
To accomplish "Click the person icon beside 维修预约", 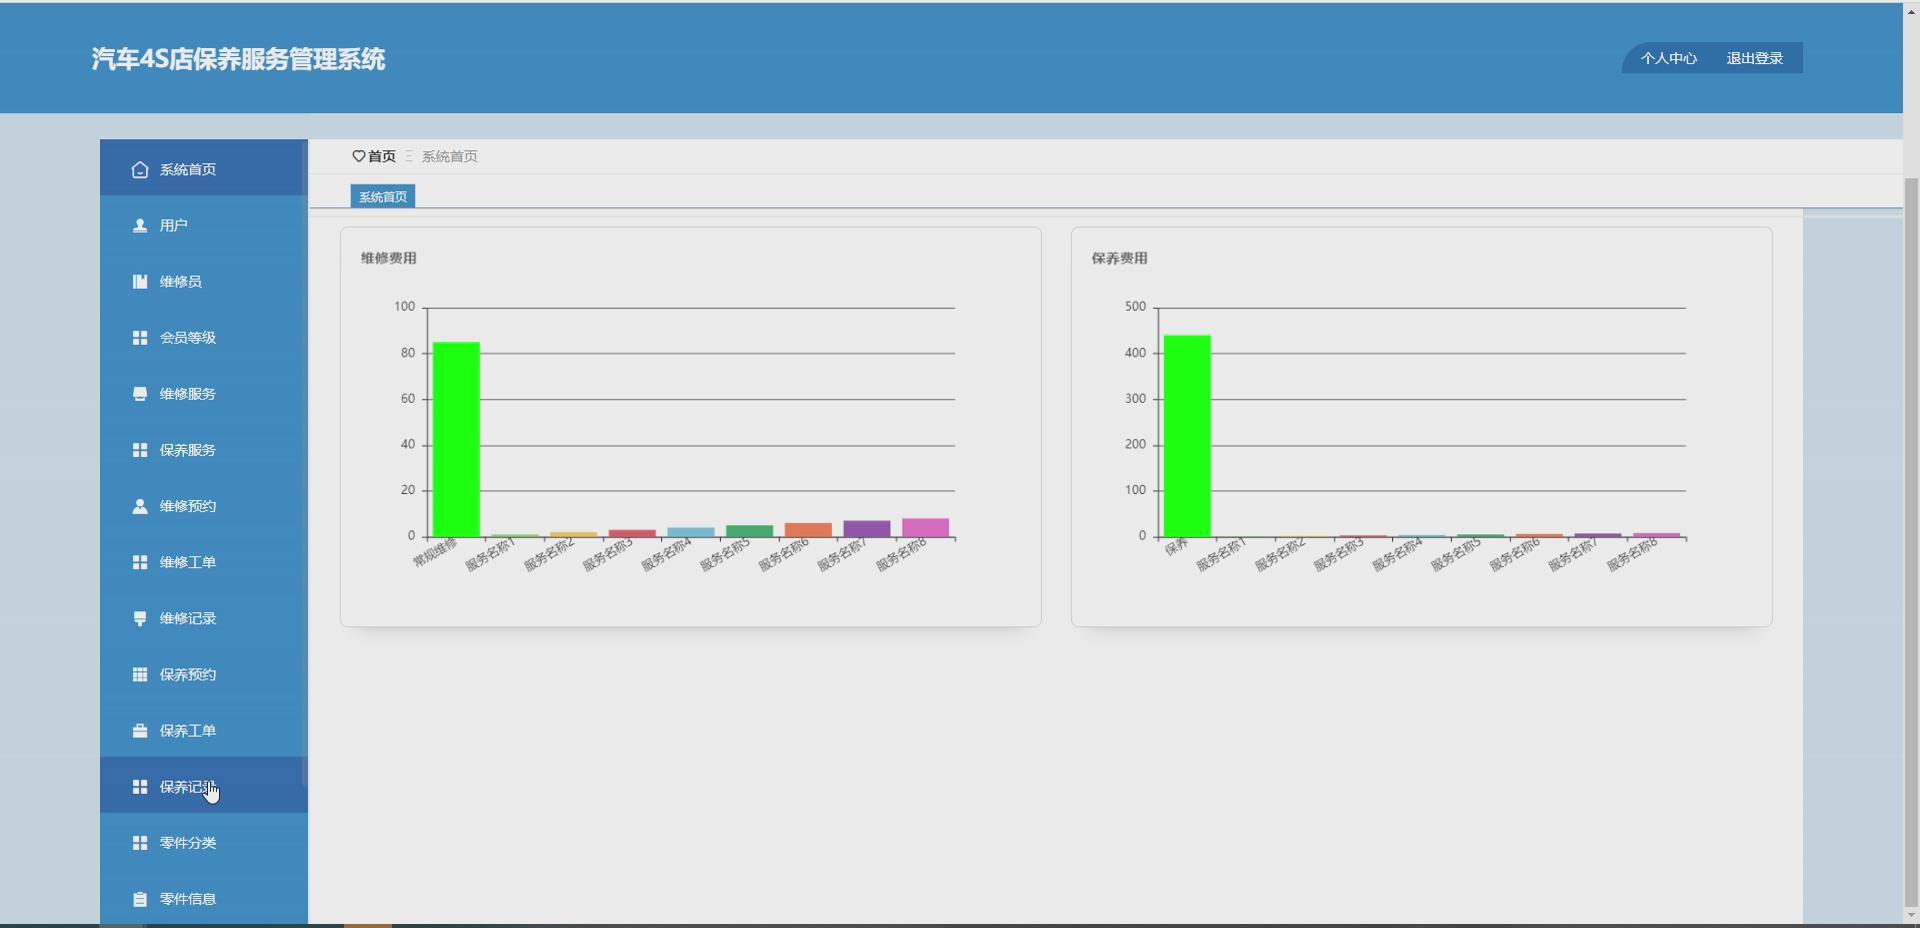I will click(140, 506).
